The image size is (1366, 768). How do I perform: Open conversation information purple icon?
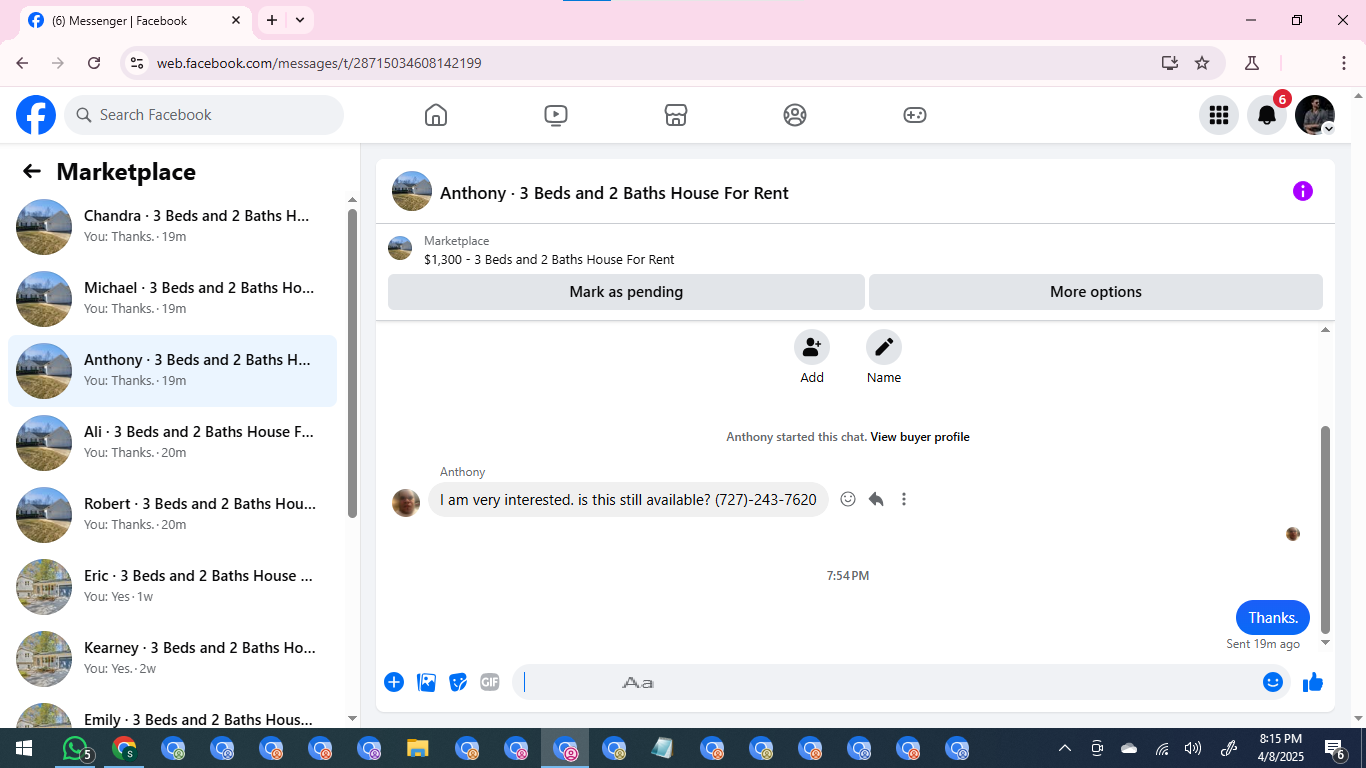1303,191
